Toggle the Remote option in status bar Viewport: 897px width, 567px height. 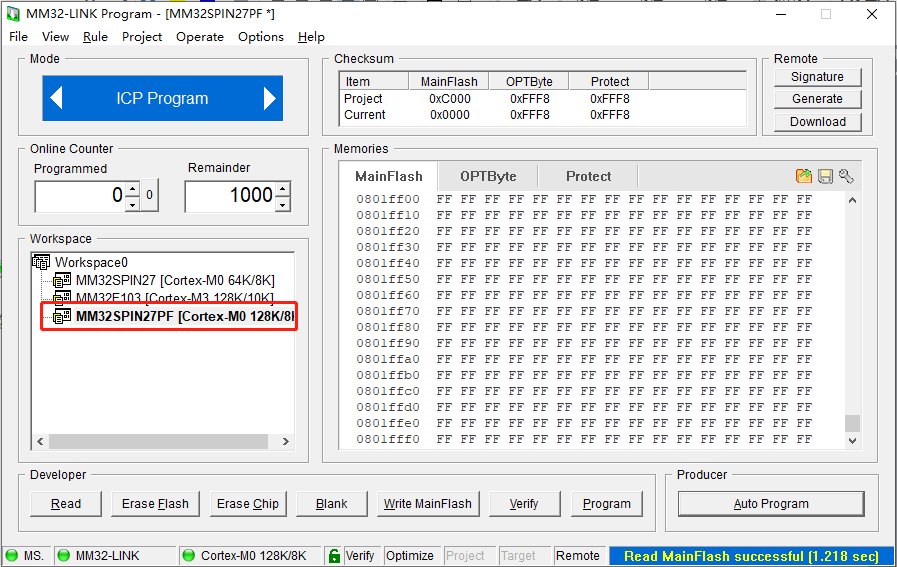pos(578,556)
